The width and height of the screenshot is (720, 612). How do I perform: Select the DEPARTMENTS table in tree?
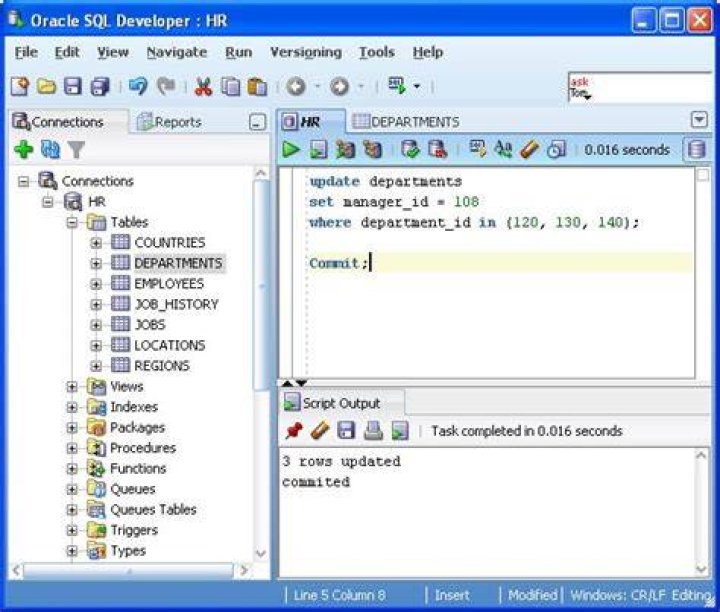(178, 264)
